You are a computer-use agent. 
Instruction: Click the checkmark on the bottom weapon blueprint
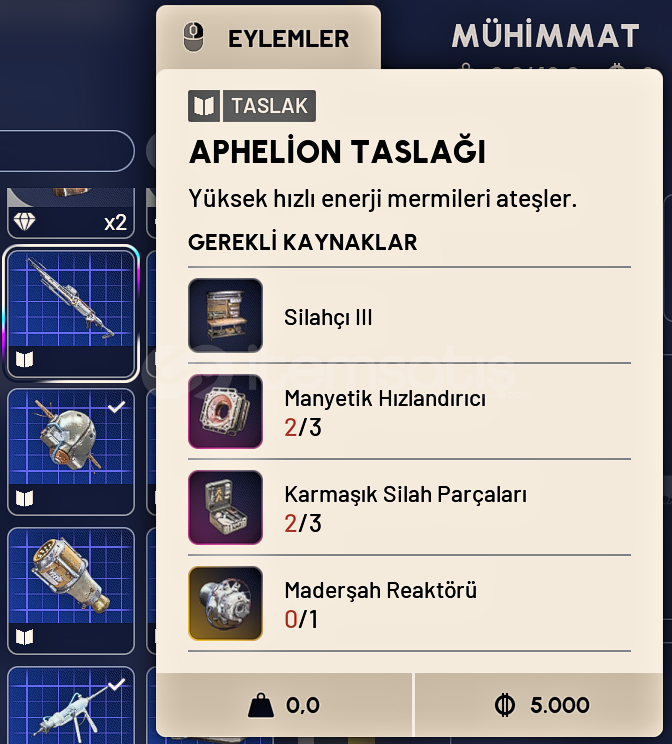pyautogui.click(x=117, y=684)
